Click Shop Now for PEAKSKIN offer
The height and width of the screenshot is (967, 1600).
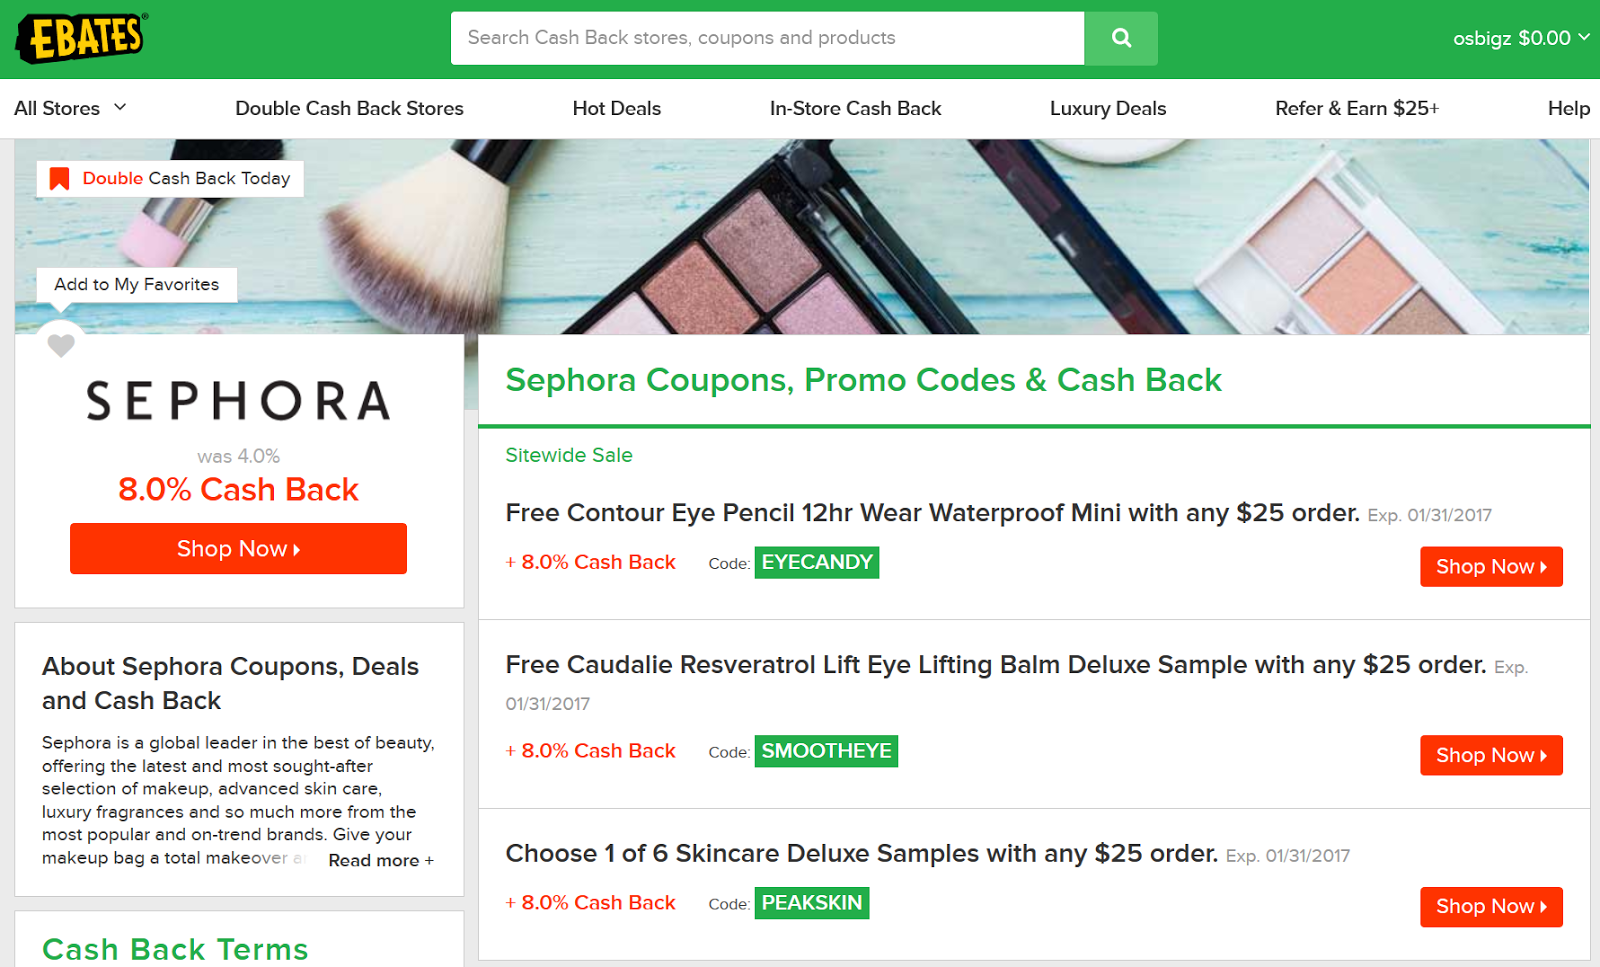pos(1491,907)
